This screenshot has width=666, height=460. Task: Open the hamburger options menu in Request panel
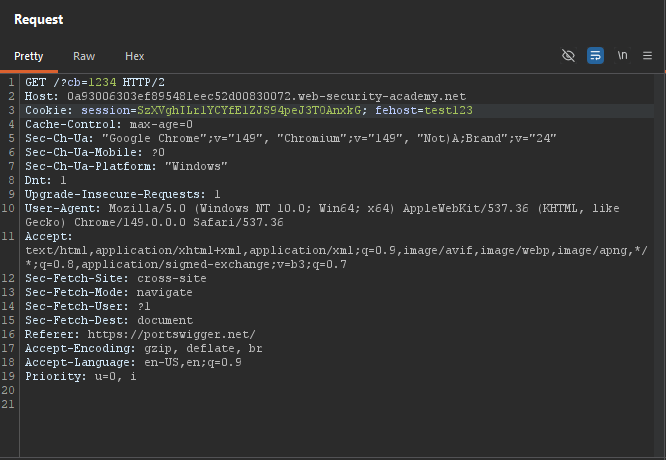click(x=647, y=56)
